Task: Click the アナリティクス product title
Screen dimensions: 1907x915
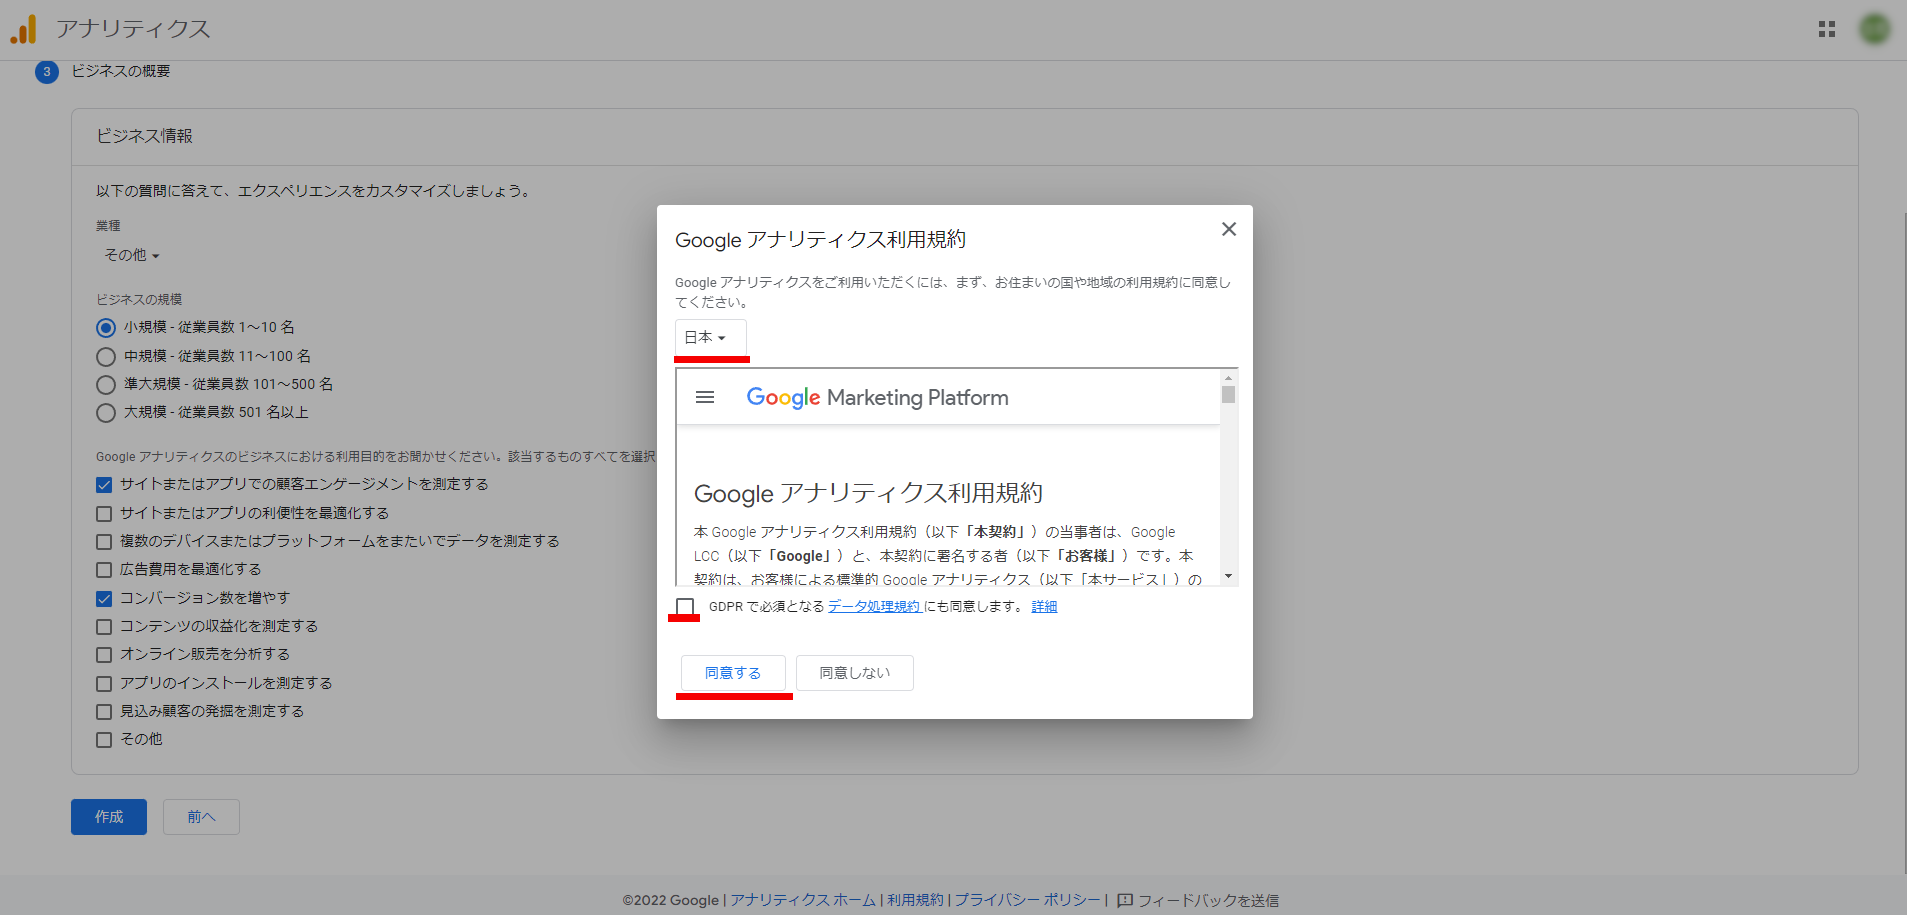Action: tap(133, 29)
